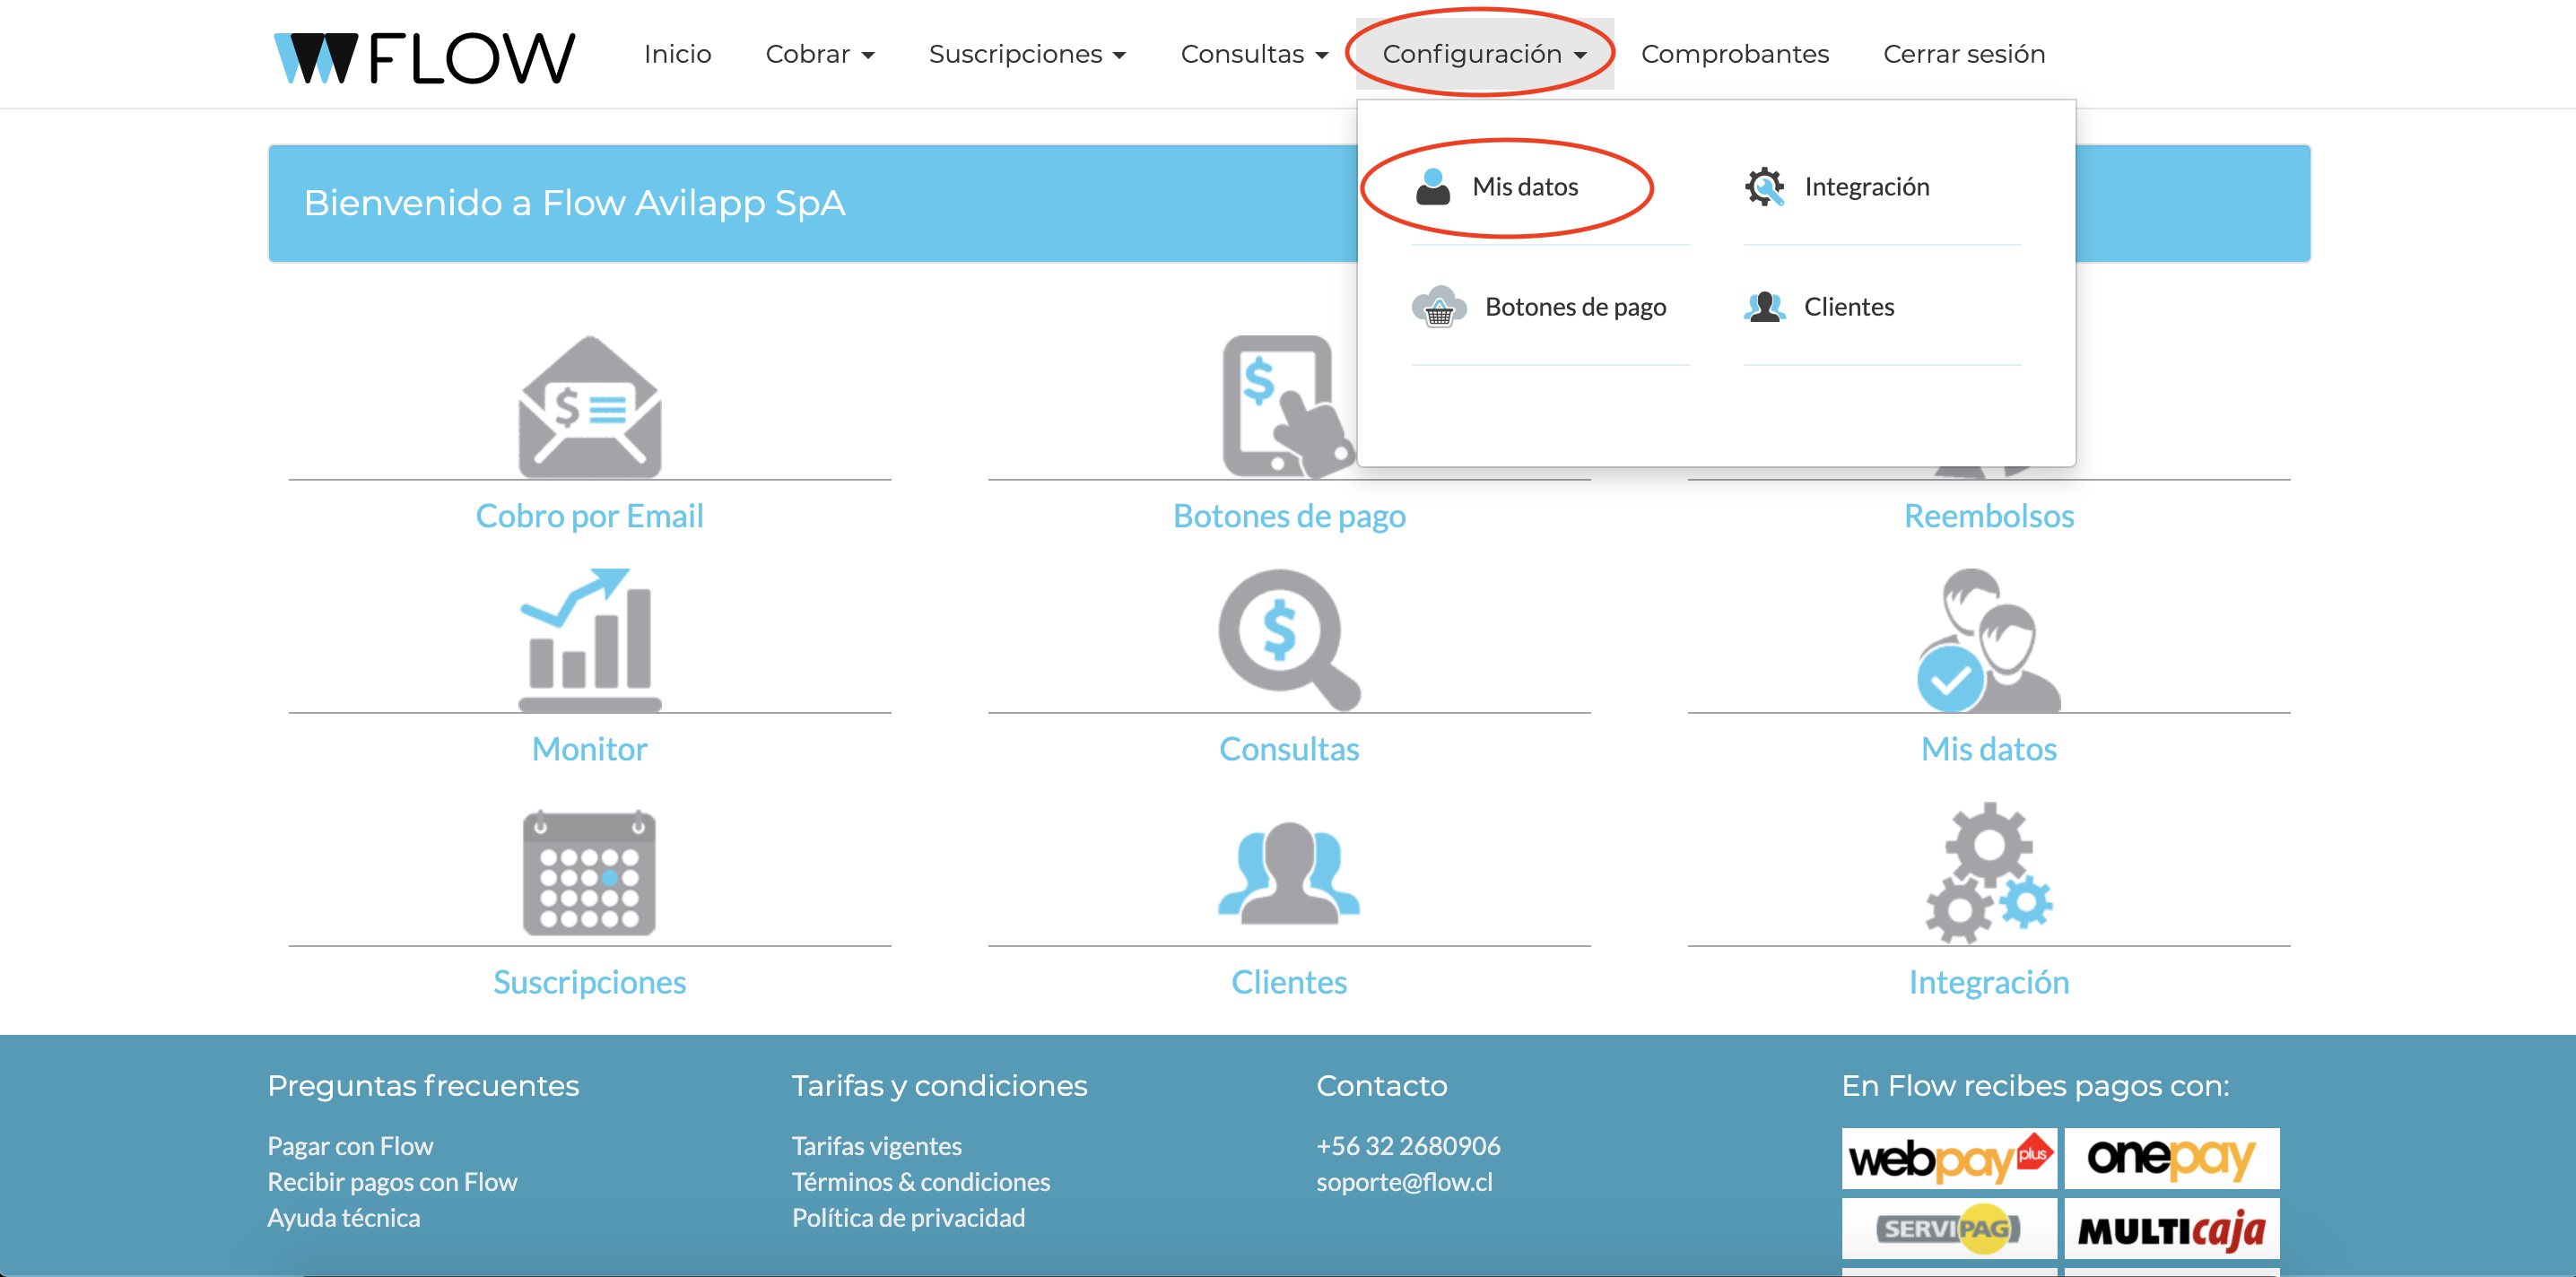The width and height of the screenshot is (2576, 1277).
Task: Collapse the Configuración dropdown
Action: [x=1484, y=54]
